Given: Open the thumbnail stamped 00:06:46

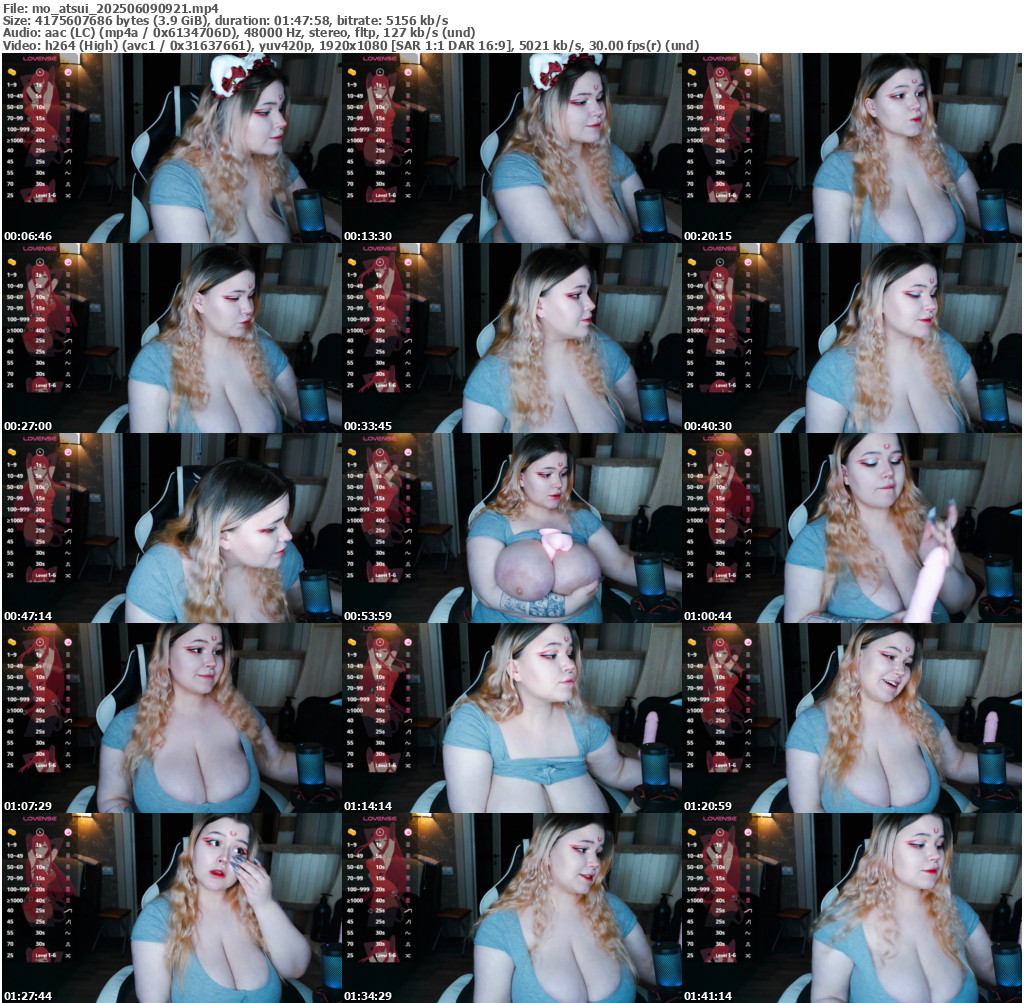Looking at the screenshot, I should [172, 148].
